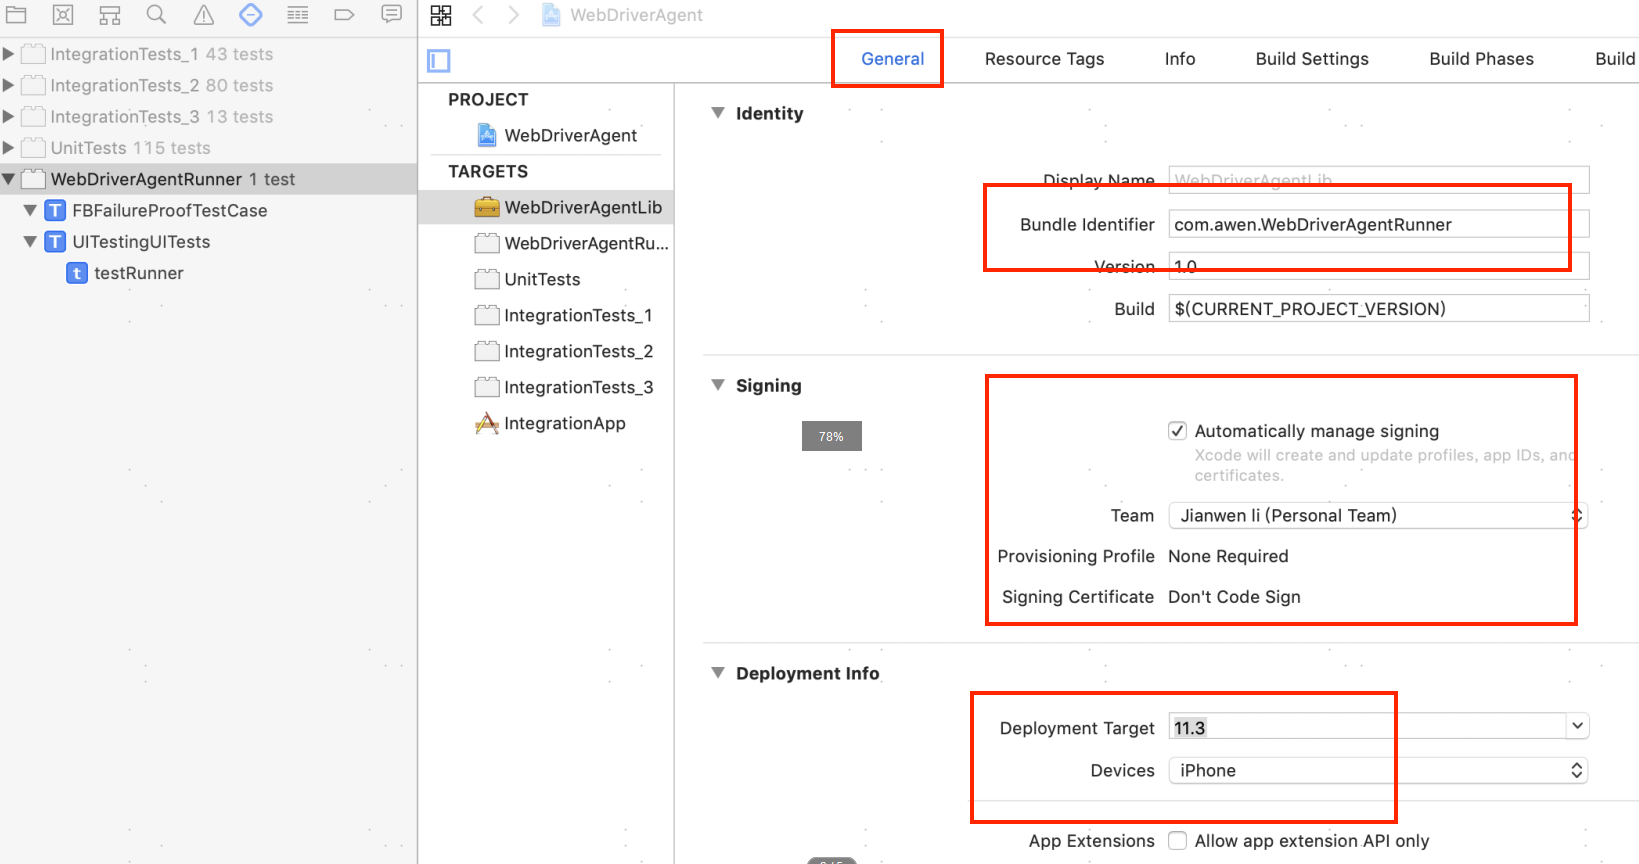Toggle Allow app extension API only checkbox
This screenshot has width=1639, height=864.
click(x=1177, y=841)
